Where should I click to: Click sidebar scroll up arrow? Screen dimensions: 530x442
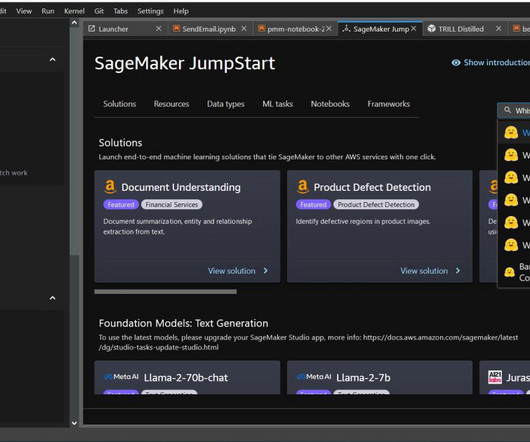click(x=74, y=23)
